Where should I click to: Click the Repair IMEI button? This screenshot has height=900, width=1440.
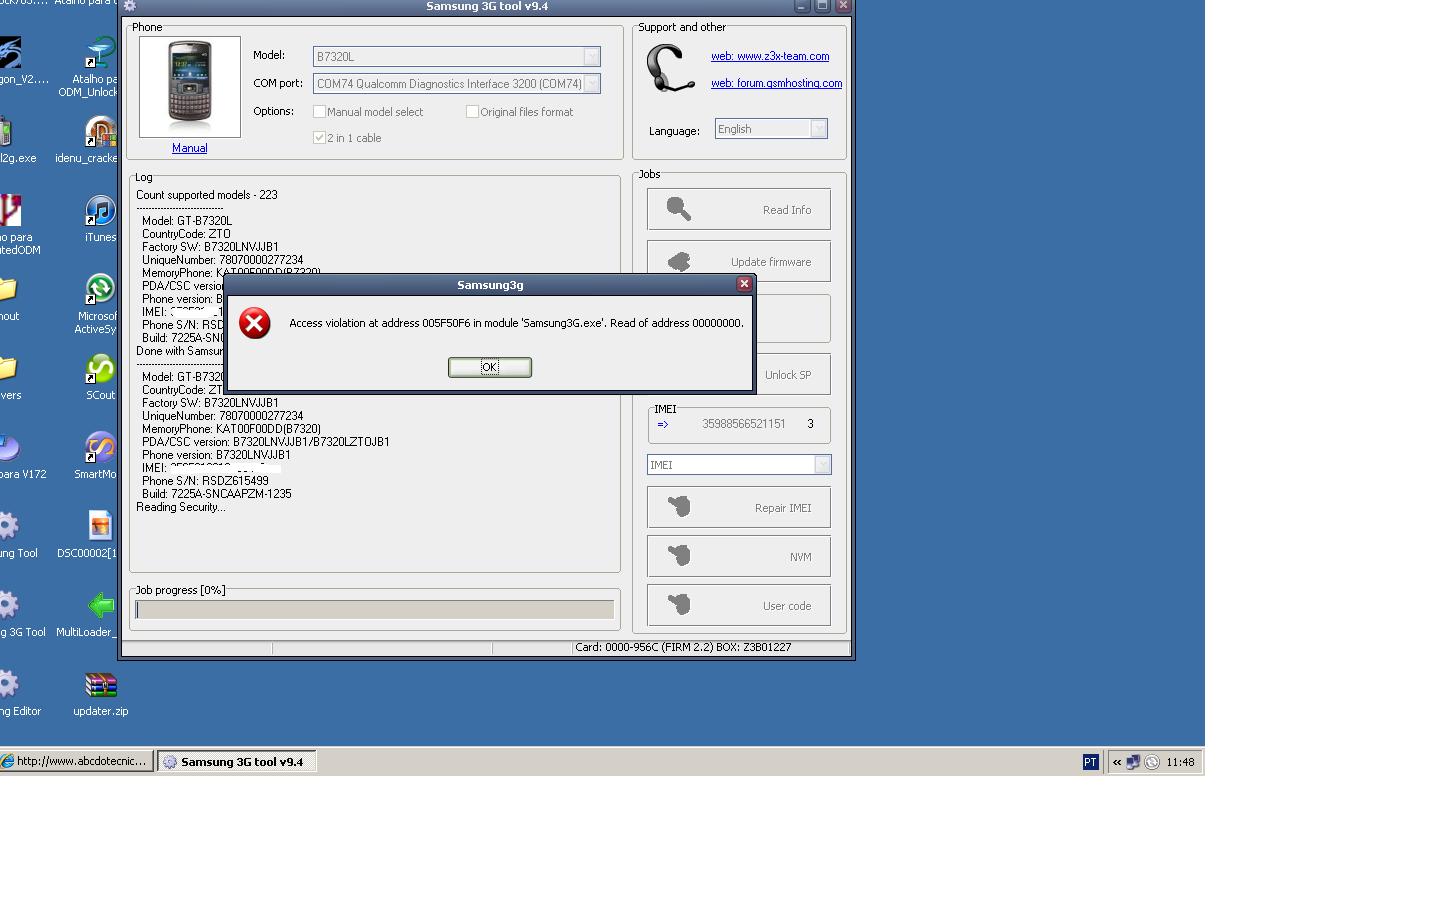738,507
